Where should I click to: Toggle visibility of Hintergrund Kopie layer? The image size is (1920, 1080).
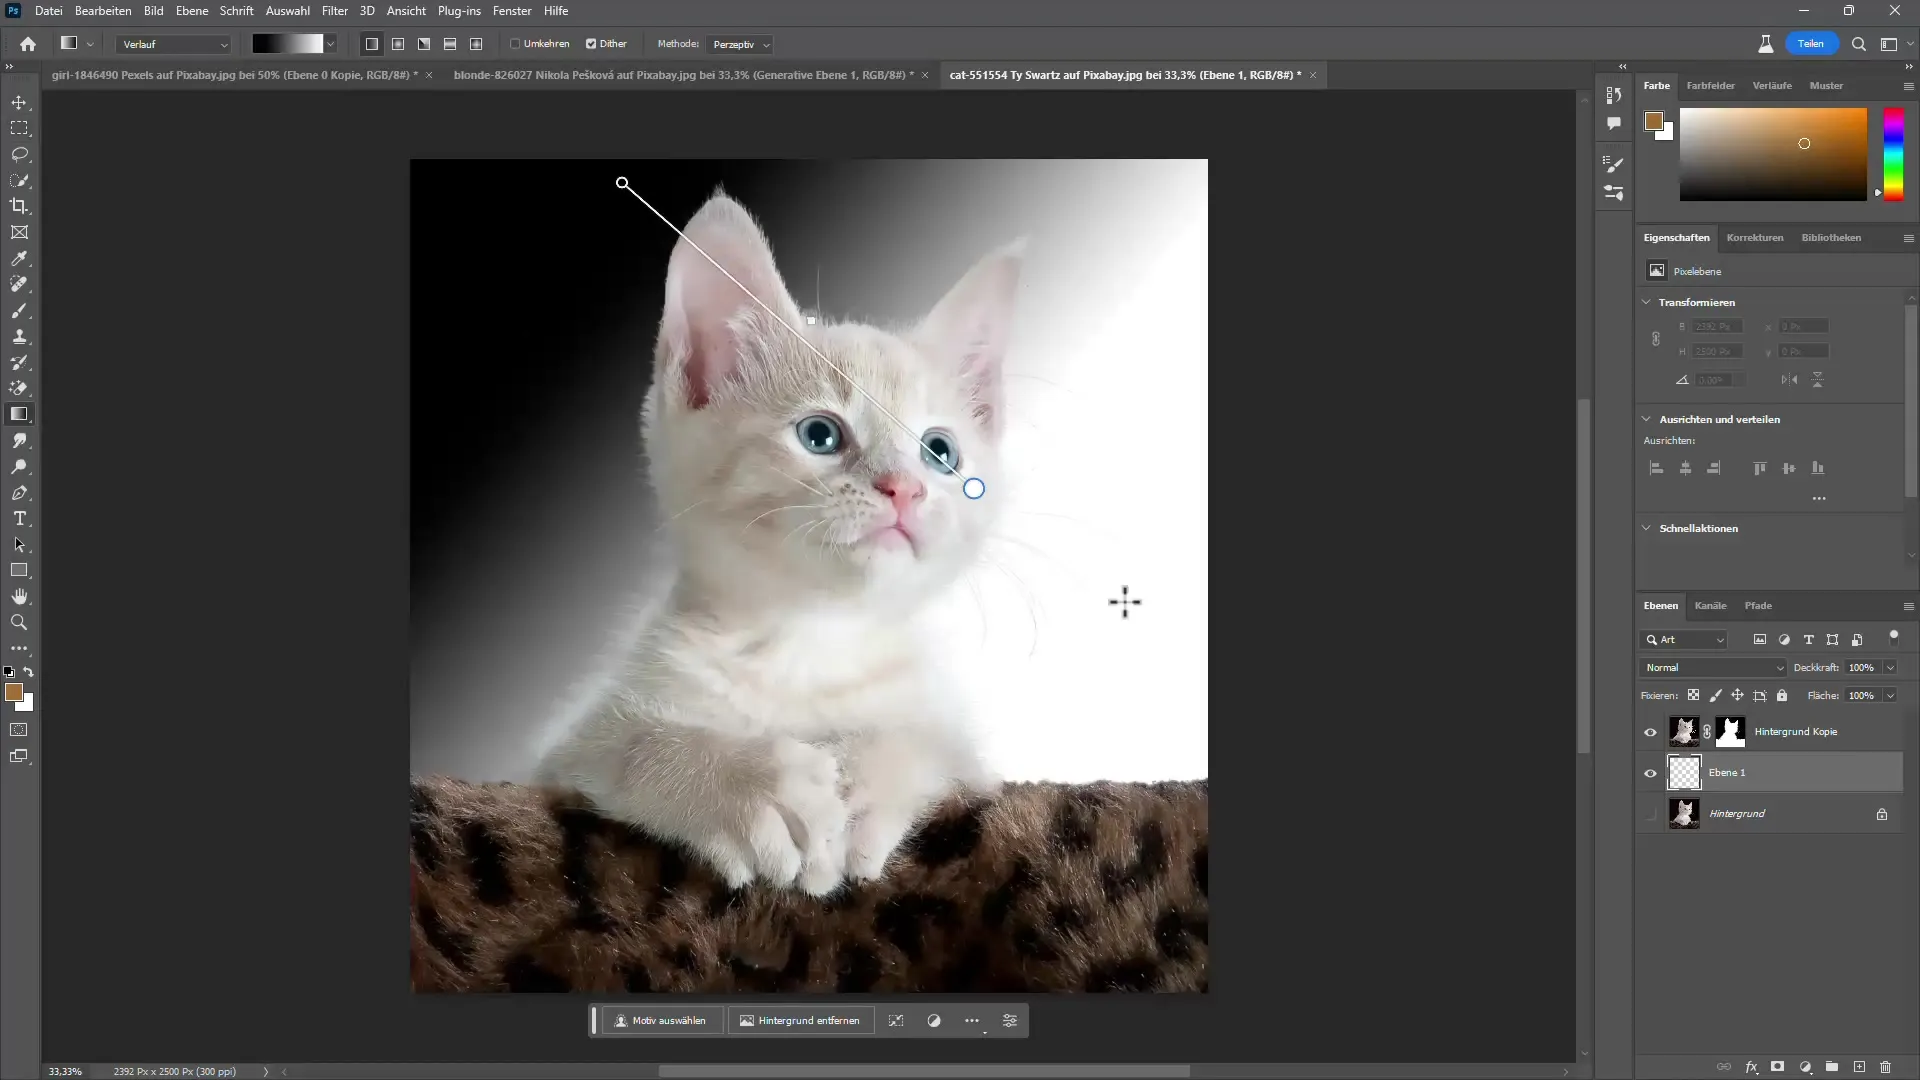point(1650,732)
